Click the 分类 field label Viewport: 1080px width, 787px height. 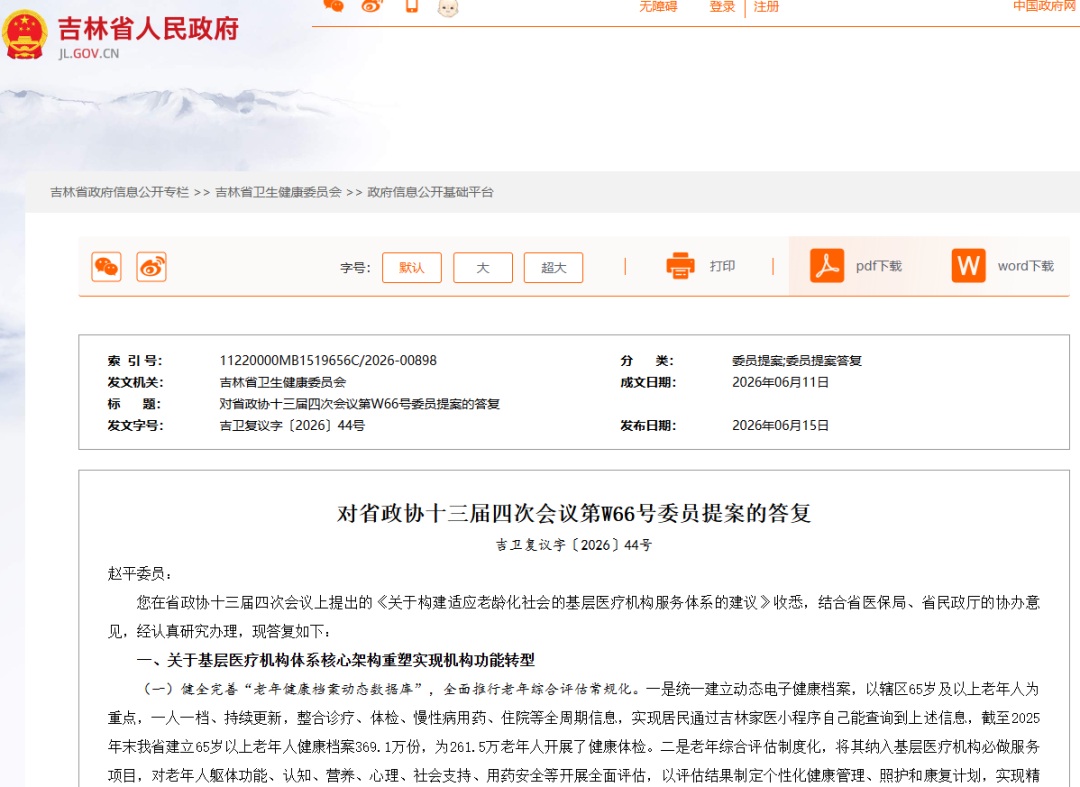pos(647,361)
